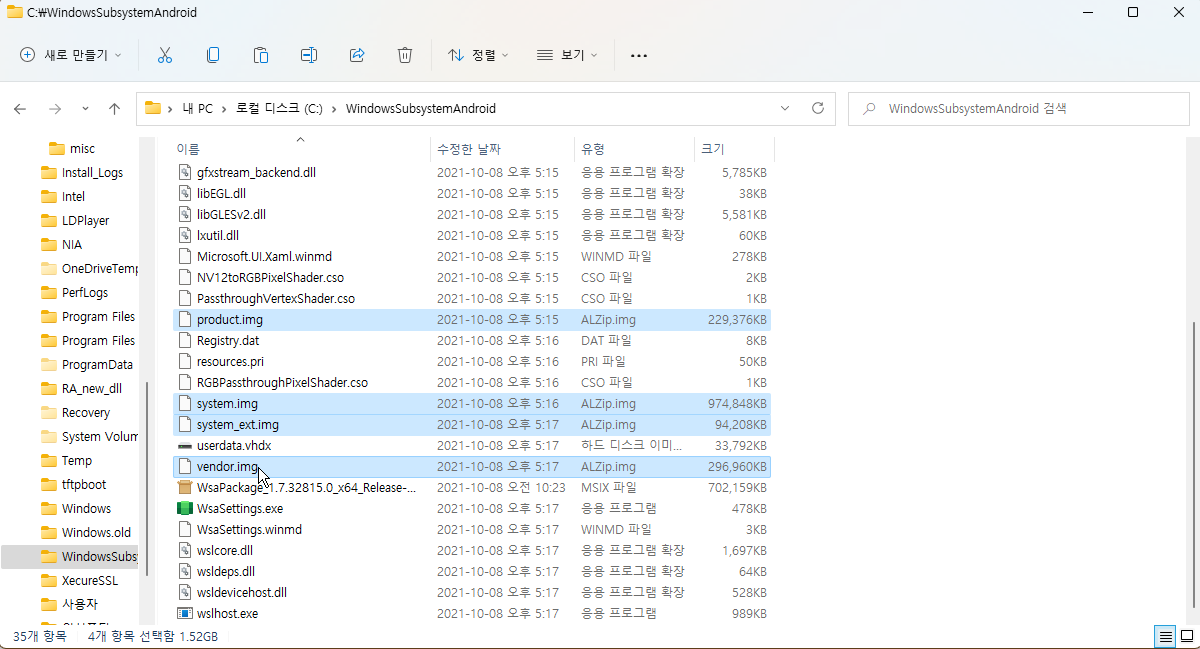1200x649 pixels.
Task: Select the resources.pri file name
Action: [230, 361]
